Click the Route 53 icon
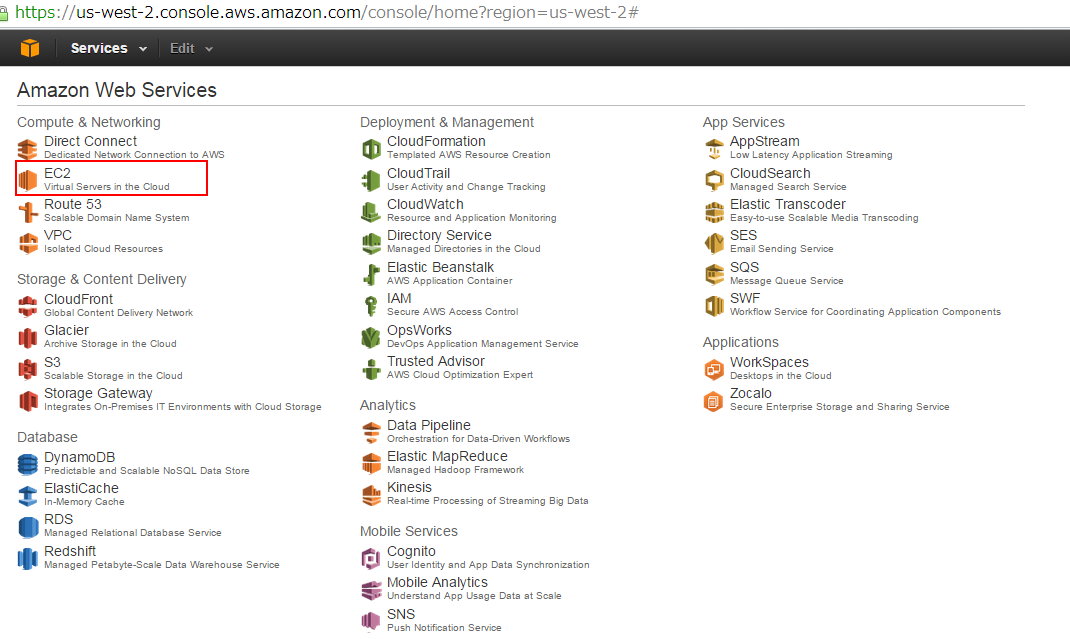The width and height of the screenshot is (1070, 639). pos(28,211)
